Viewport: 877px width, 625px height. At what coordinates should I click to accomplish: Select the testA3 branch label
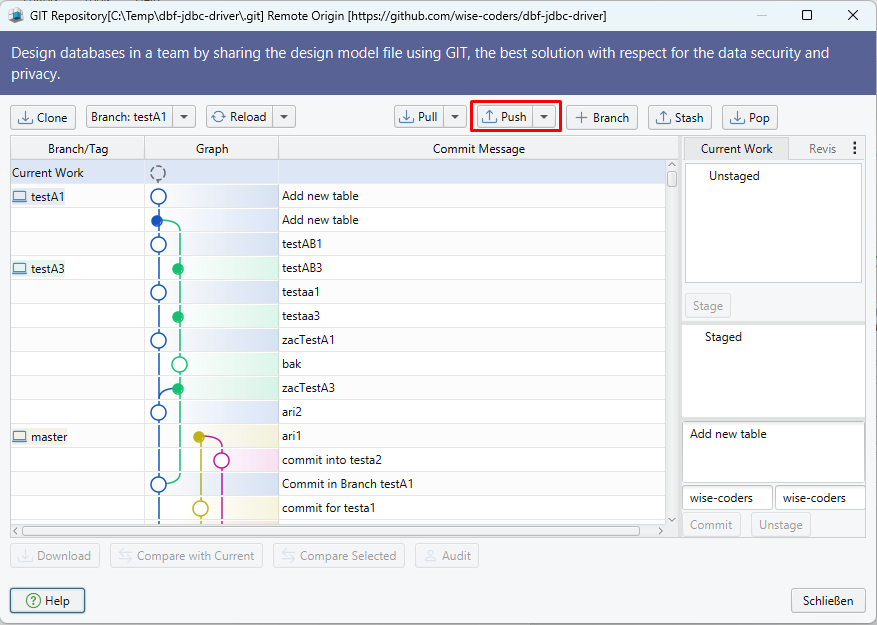click(x=48, y=269)
